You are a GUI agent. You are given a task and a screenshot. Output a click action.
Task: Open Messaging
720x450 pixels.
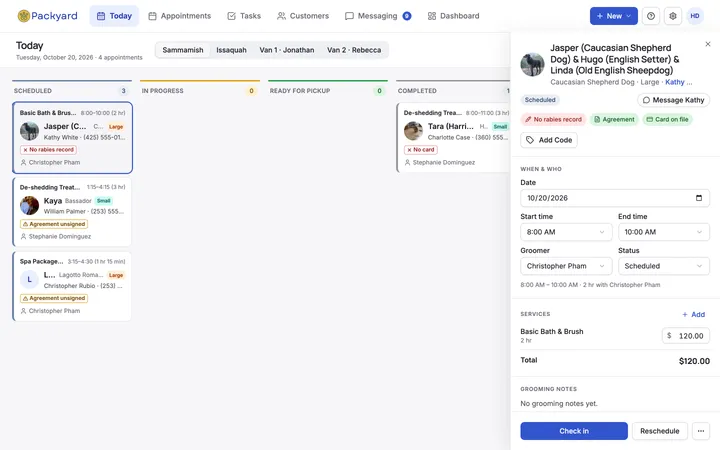(377, 16)
